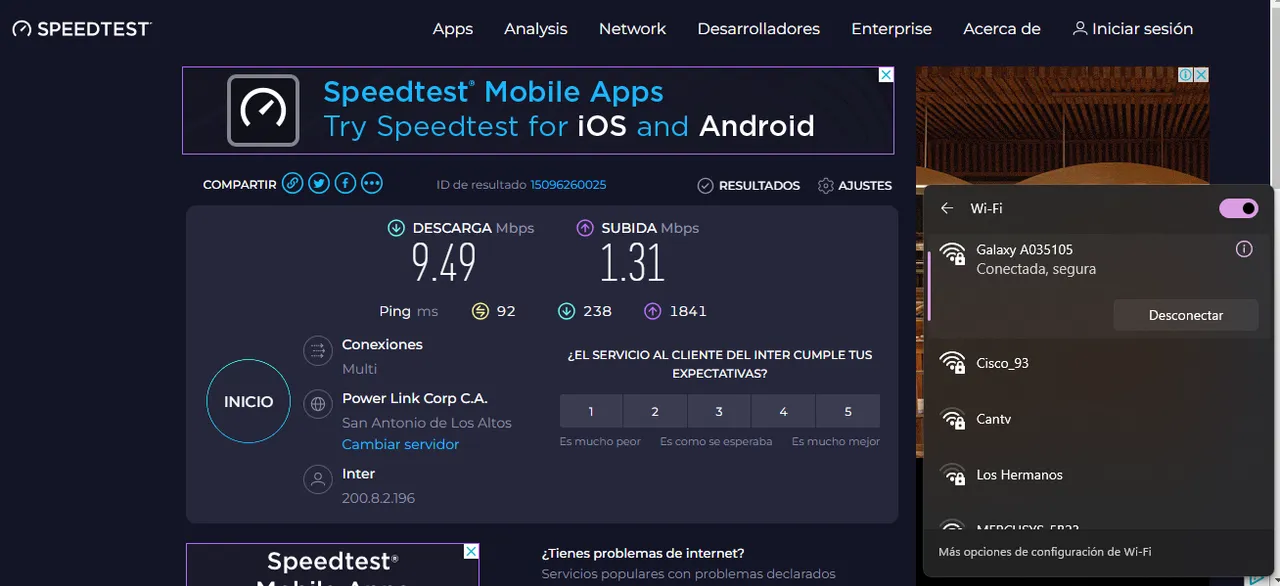
Task: Open Galaxy A035105 network info icon
Action: tap(1244, 249)
